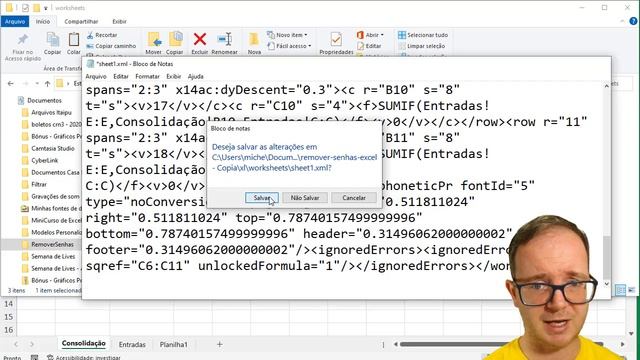Click Excel horizontal scroll right arrow
Viewport: 640px width, 360px height.
click(x=622, y=344)
